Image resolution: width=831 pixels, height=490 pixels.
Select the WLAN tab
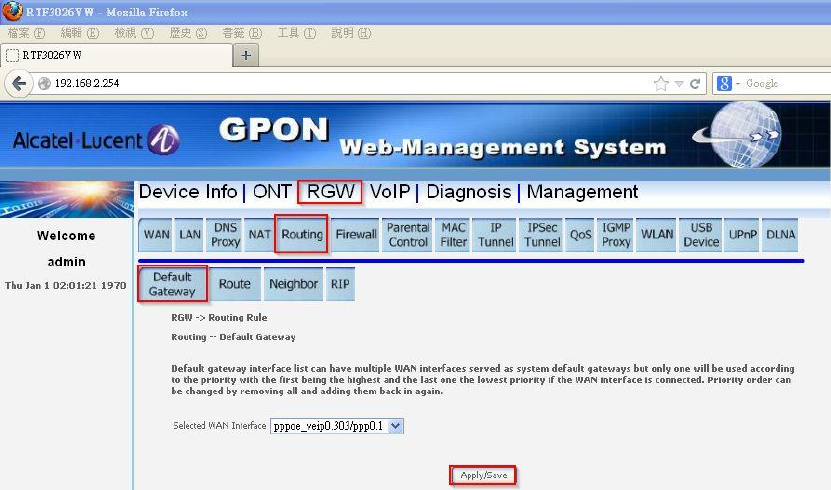coord(657,235)
